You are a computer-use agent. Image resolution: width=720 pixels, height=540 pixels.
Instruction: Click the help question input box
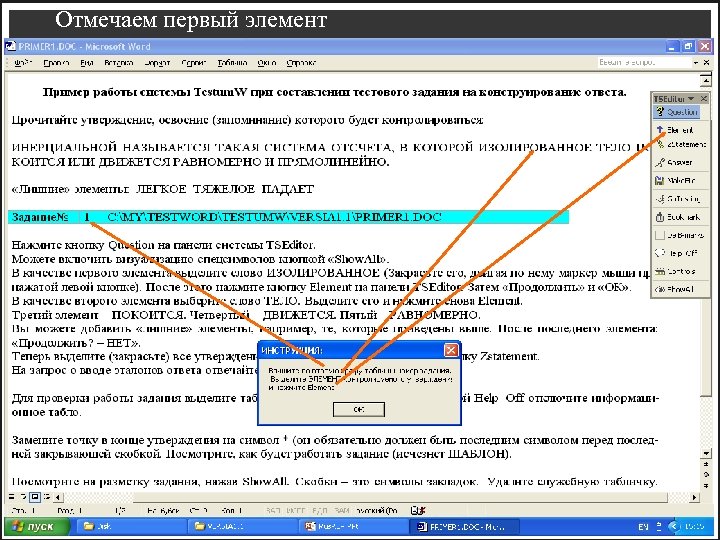click(x=644, y=62)
